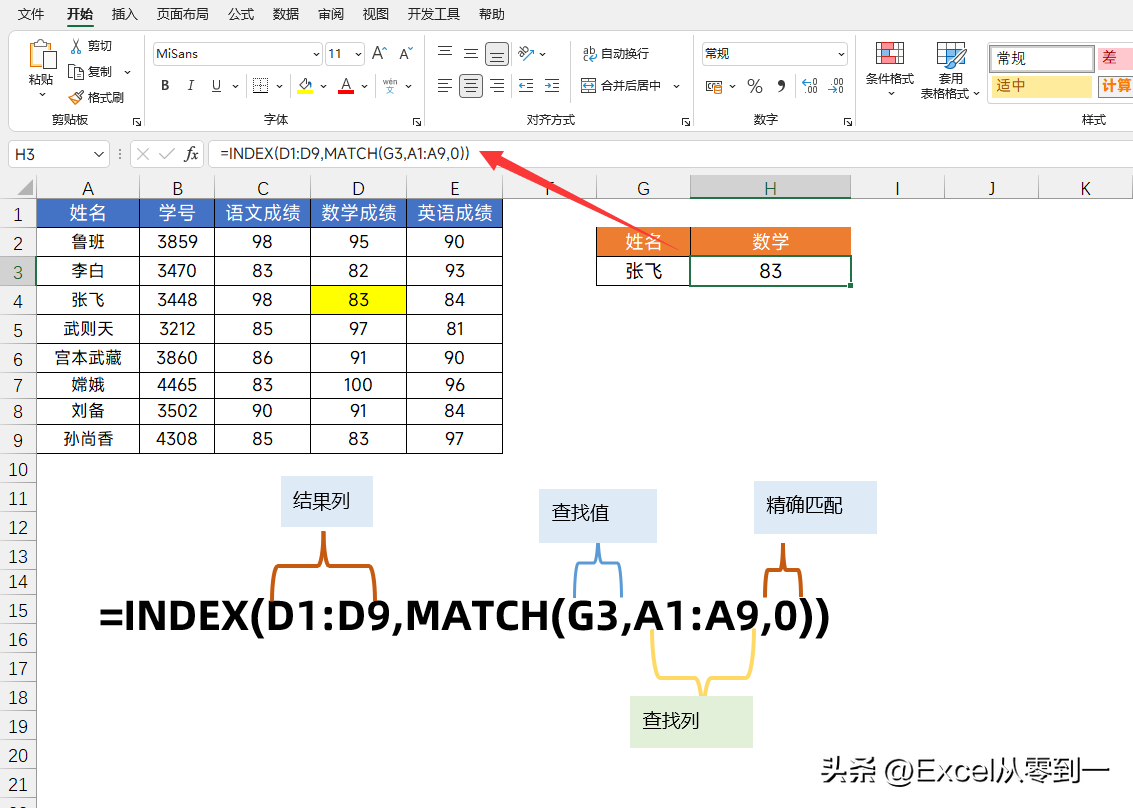Screen dimensions: 1133x808
Task: Select cell G3 containing 张飞
Action: (643, 271)
